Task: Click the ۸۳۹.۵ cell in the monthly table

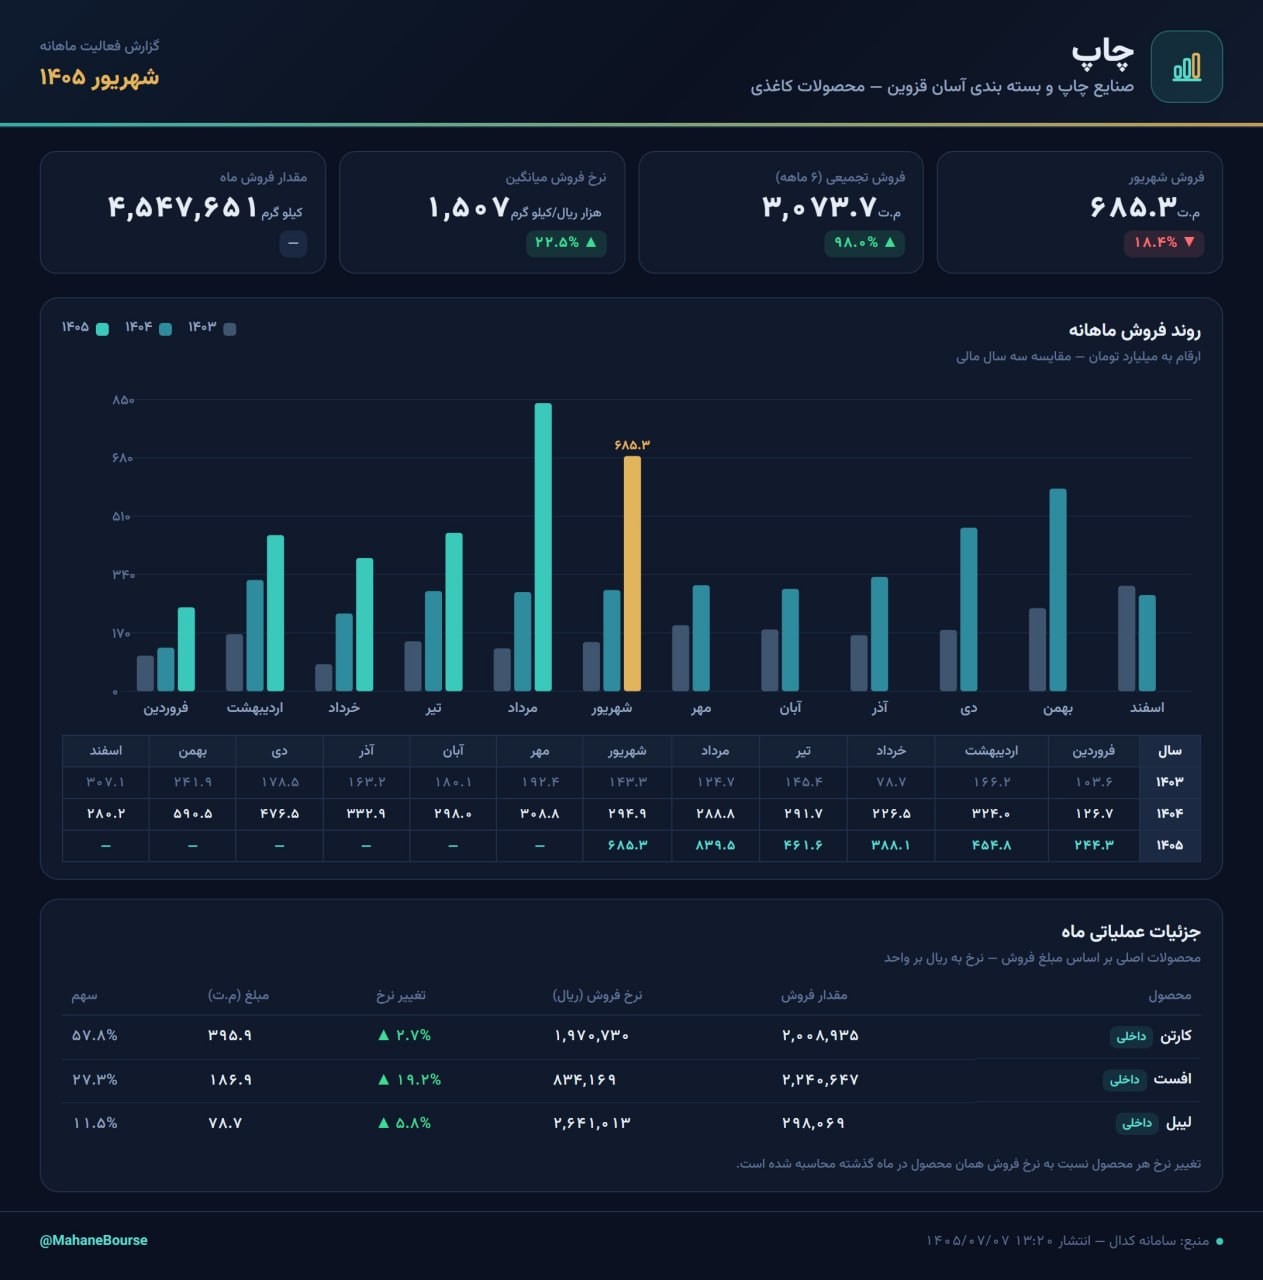Action: point(715,845)
